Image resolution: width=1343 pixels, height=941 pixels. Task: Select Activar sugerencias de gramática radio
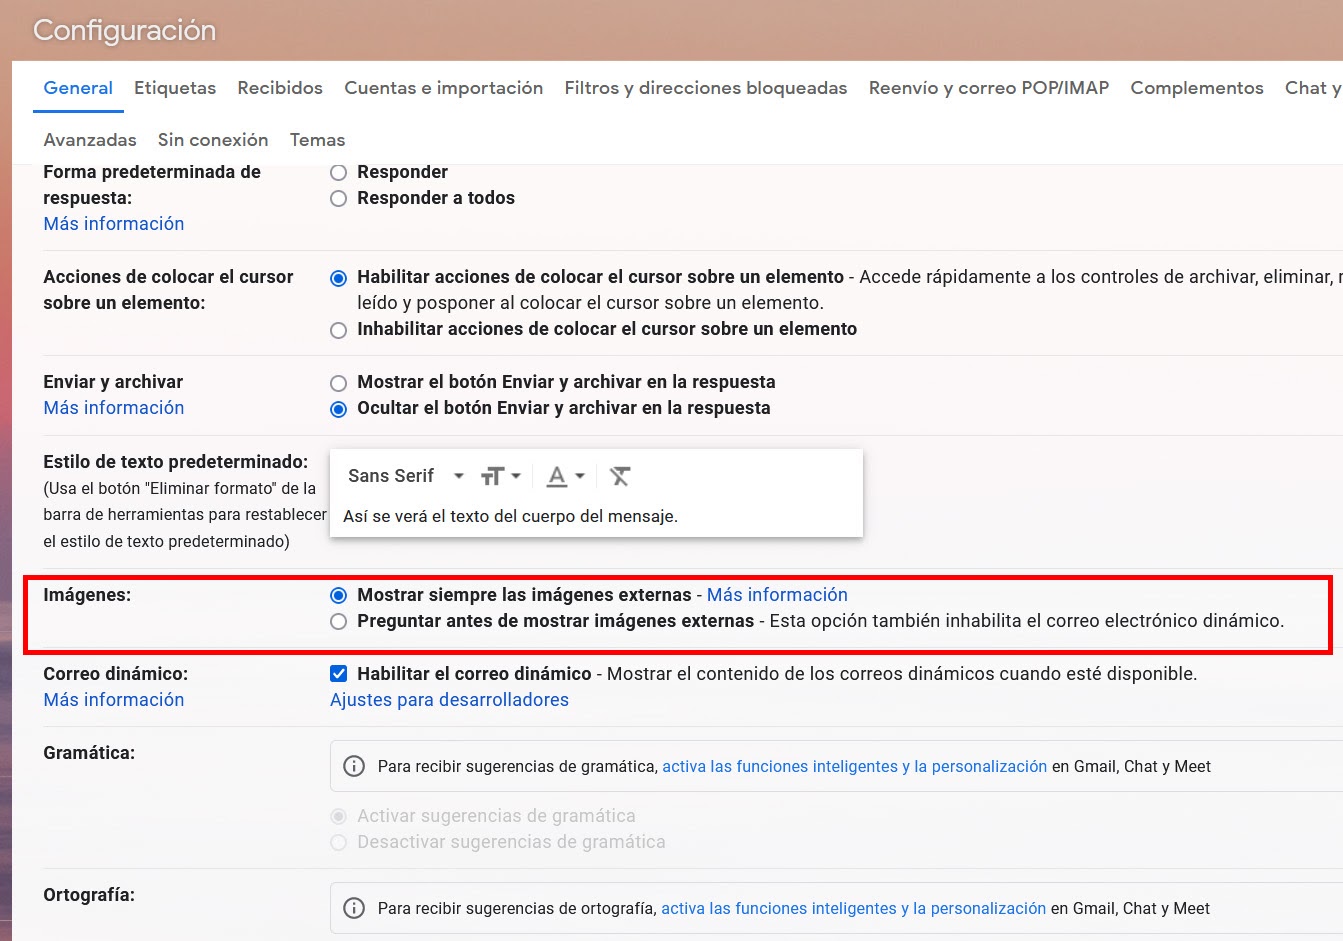339,816
